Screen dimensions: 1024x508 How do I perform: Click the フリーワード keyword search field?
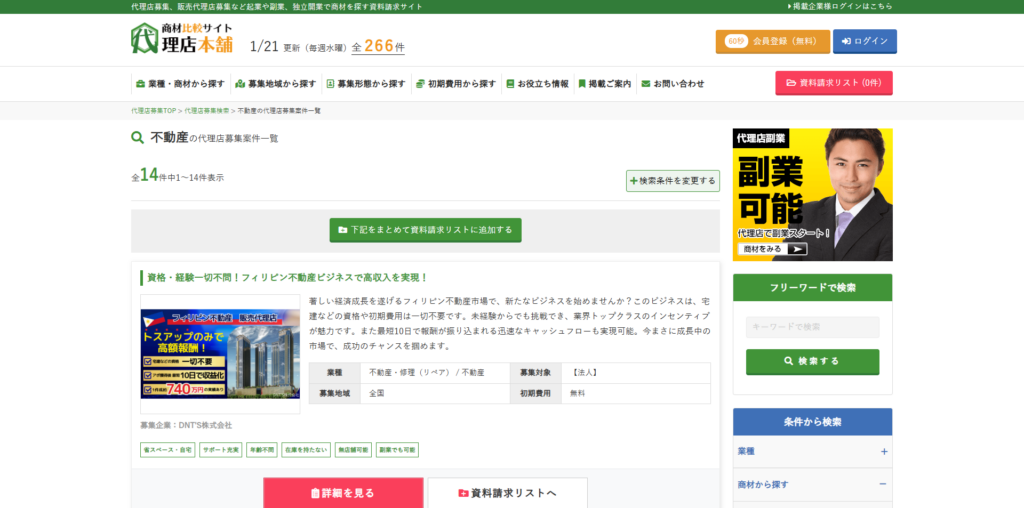click(812, 327)
